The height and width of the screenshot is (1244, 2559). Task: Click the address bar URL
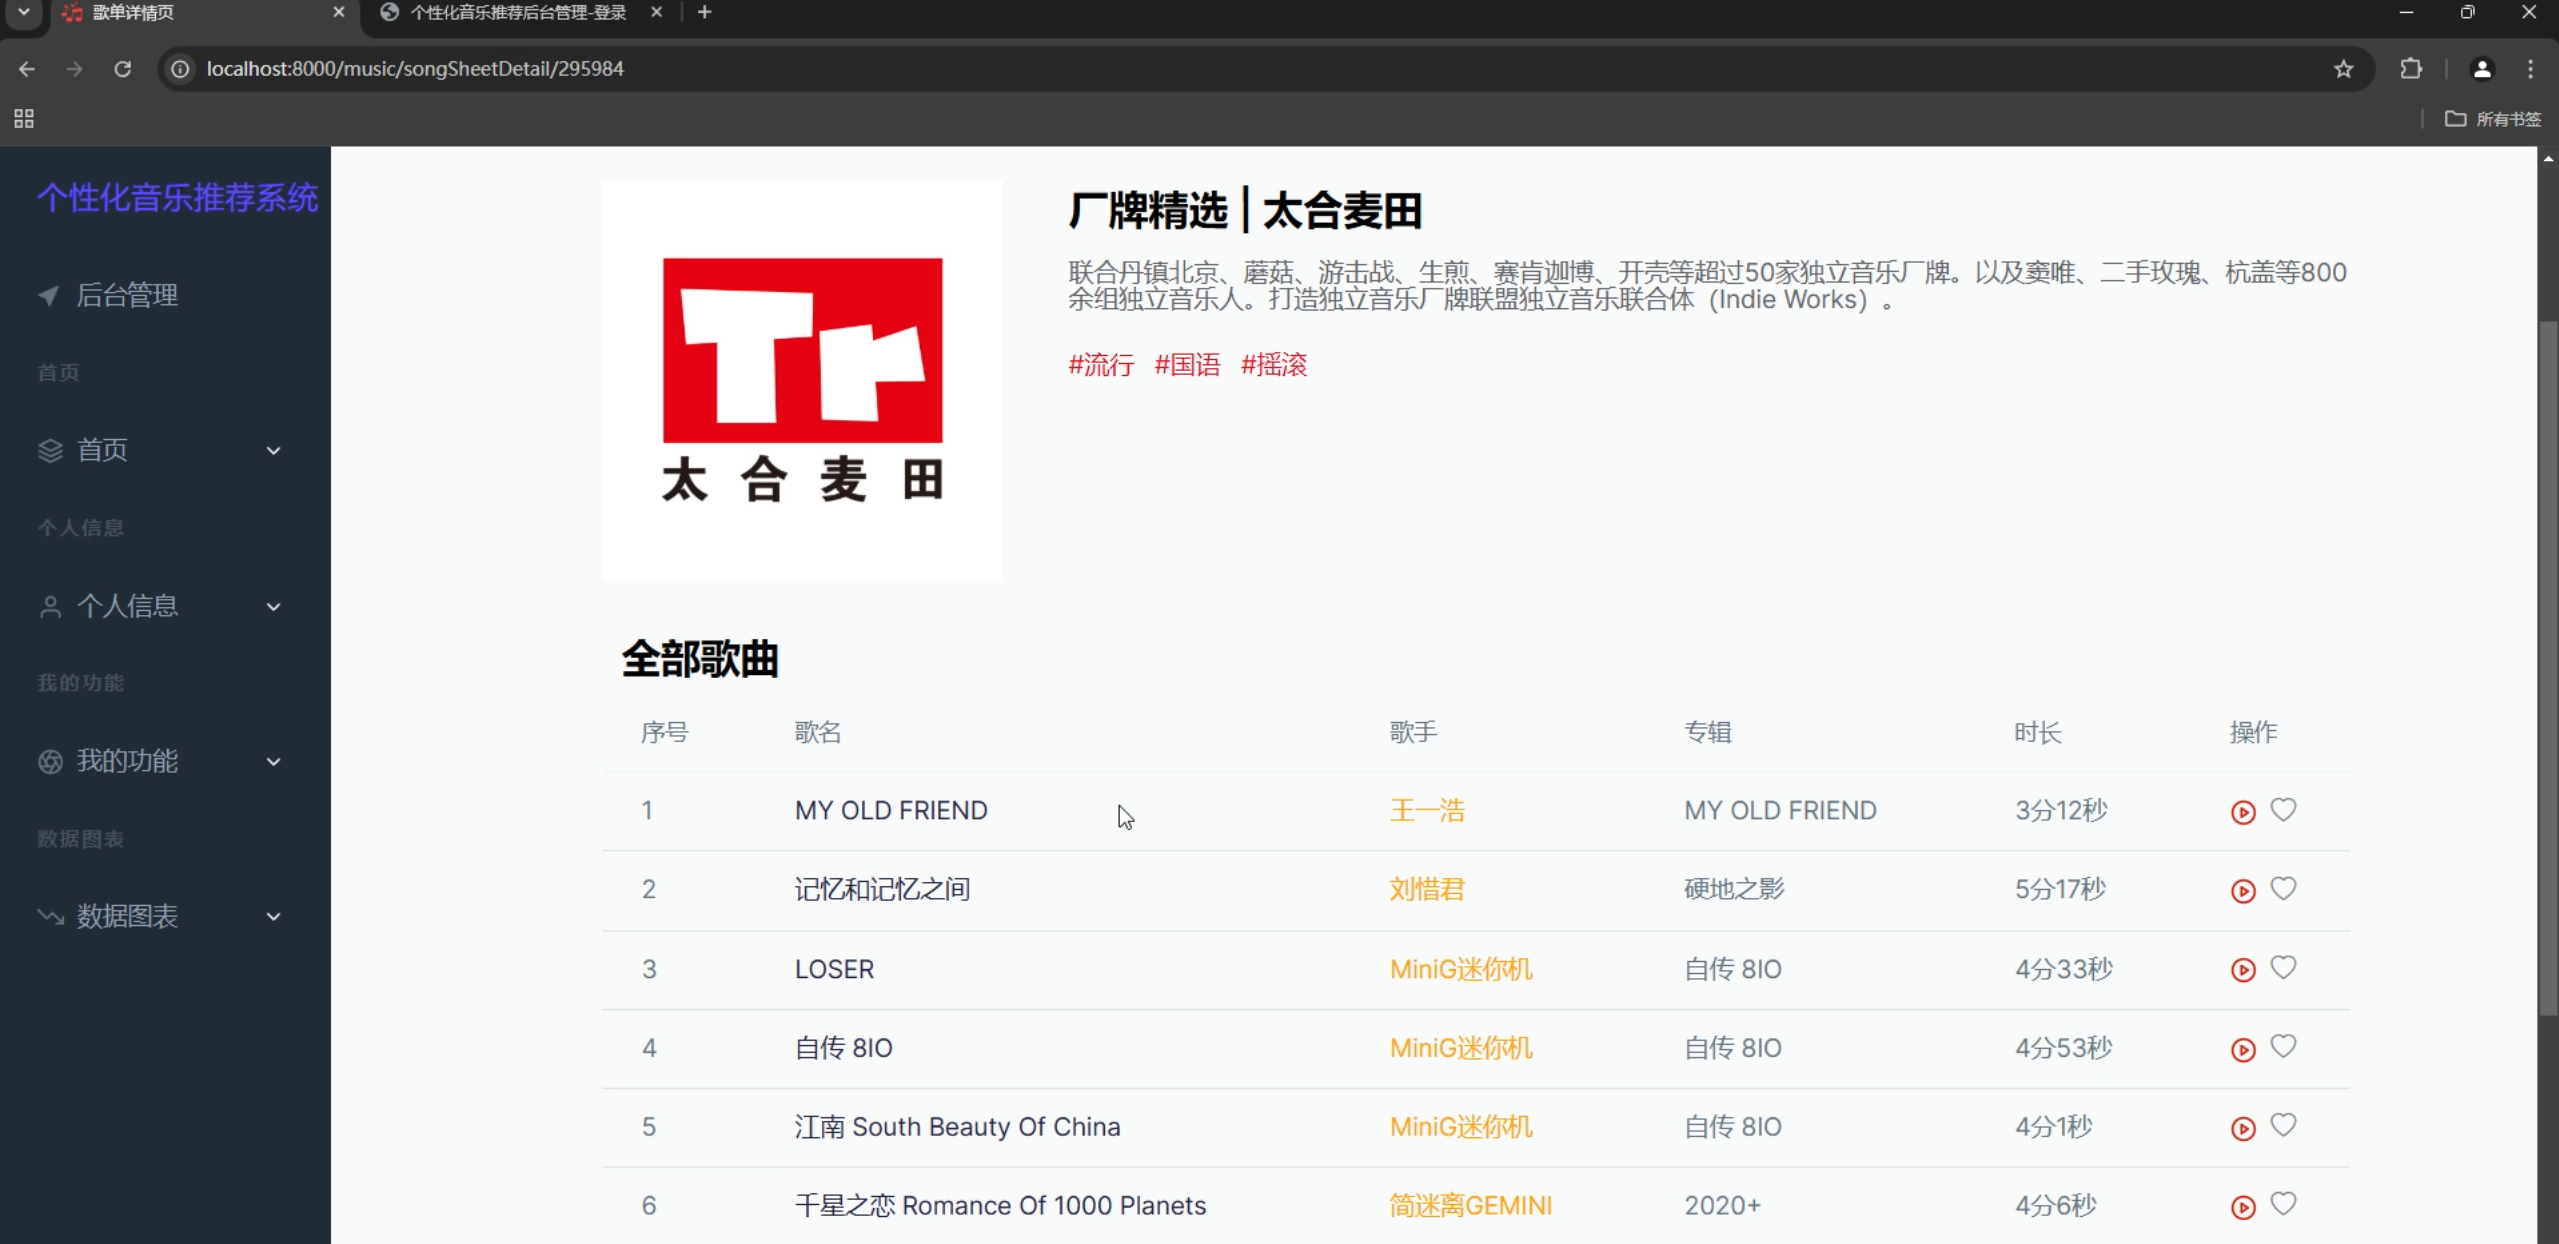(415, 69)
